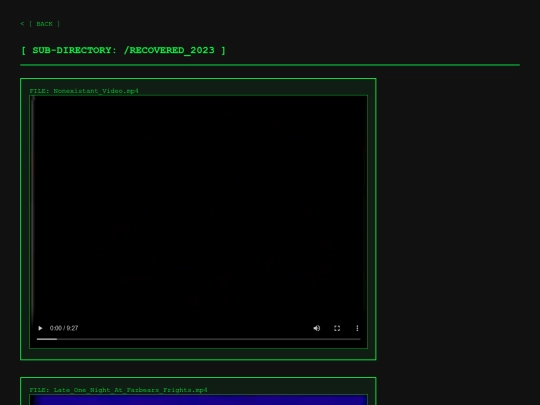Mute the Nonexistant_Video player volume
The height and width of the screenshot is (405, 540).
pos(317,328)
